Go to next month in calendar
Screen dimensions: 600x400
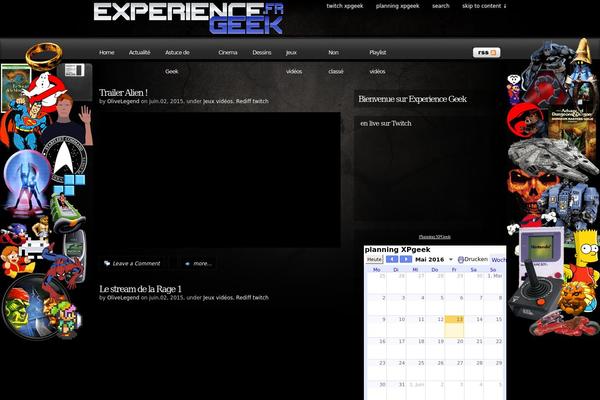pyautogui.click(x=406, y=260)
